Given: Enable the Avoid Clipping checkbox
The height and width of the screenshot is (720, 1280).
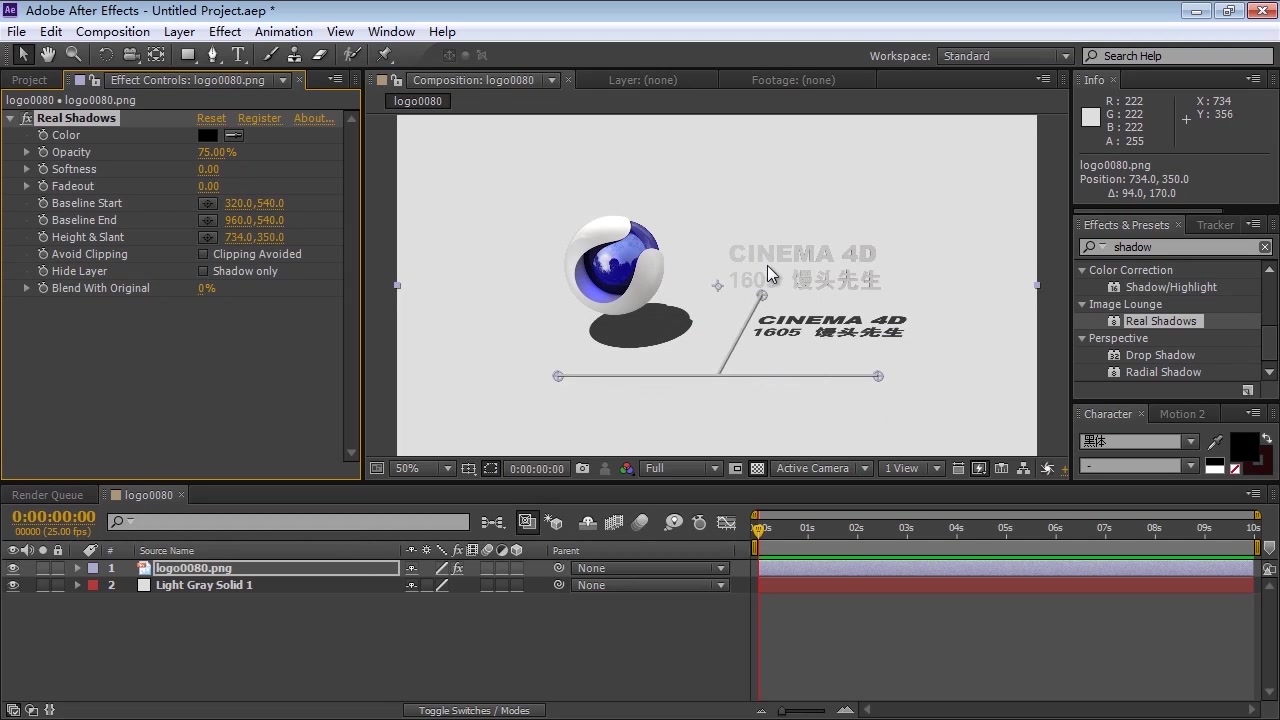Looking at the screenshot, I should click(x=203, y=254).
